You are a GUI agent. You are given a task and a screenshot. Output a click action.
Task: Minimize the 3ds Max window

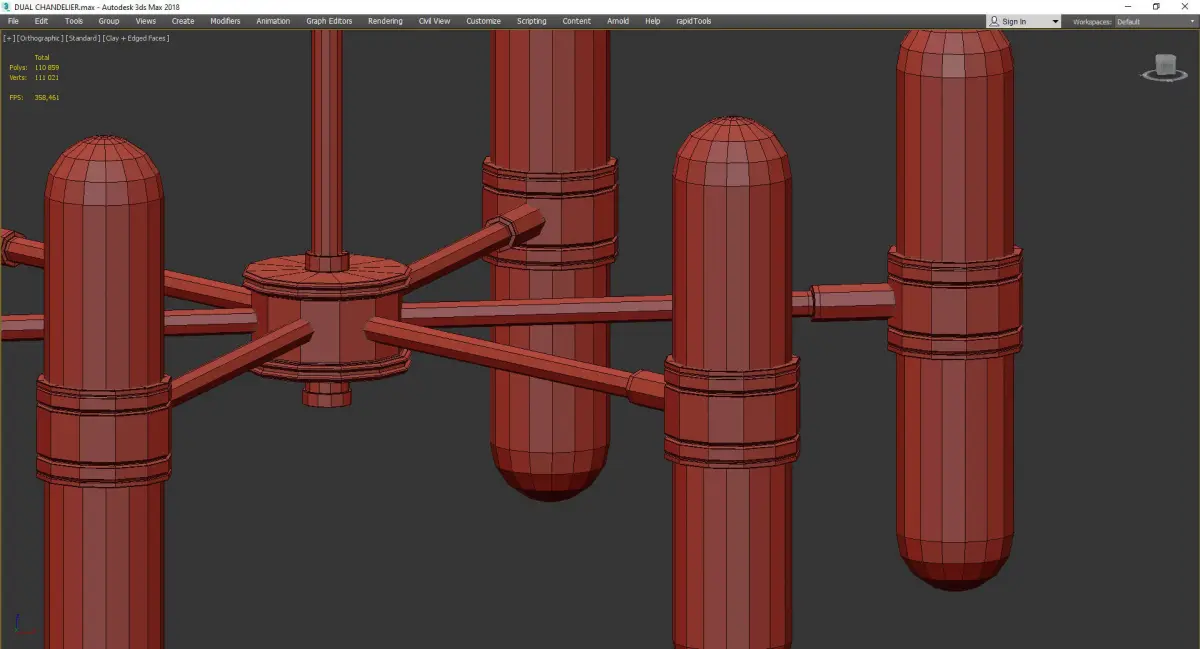(1128, 6)
